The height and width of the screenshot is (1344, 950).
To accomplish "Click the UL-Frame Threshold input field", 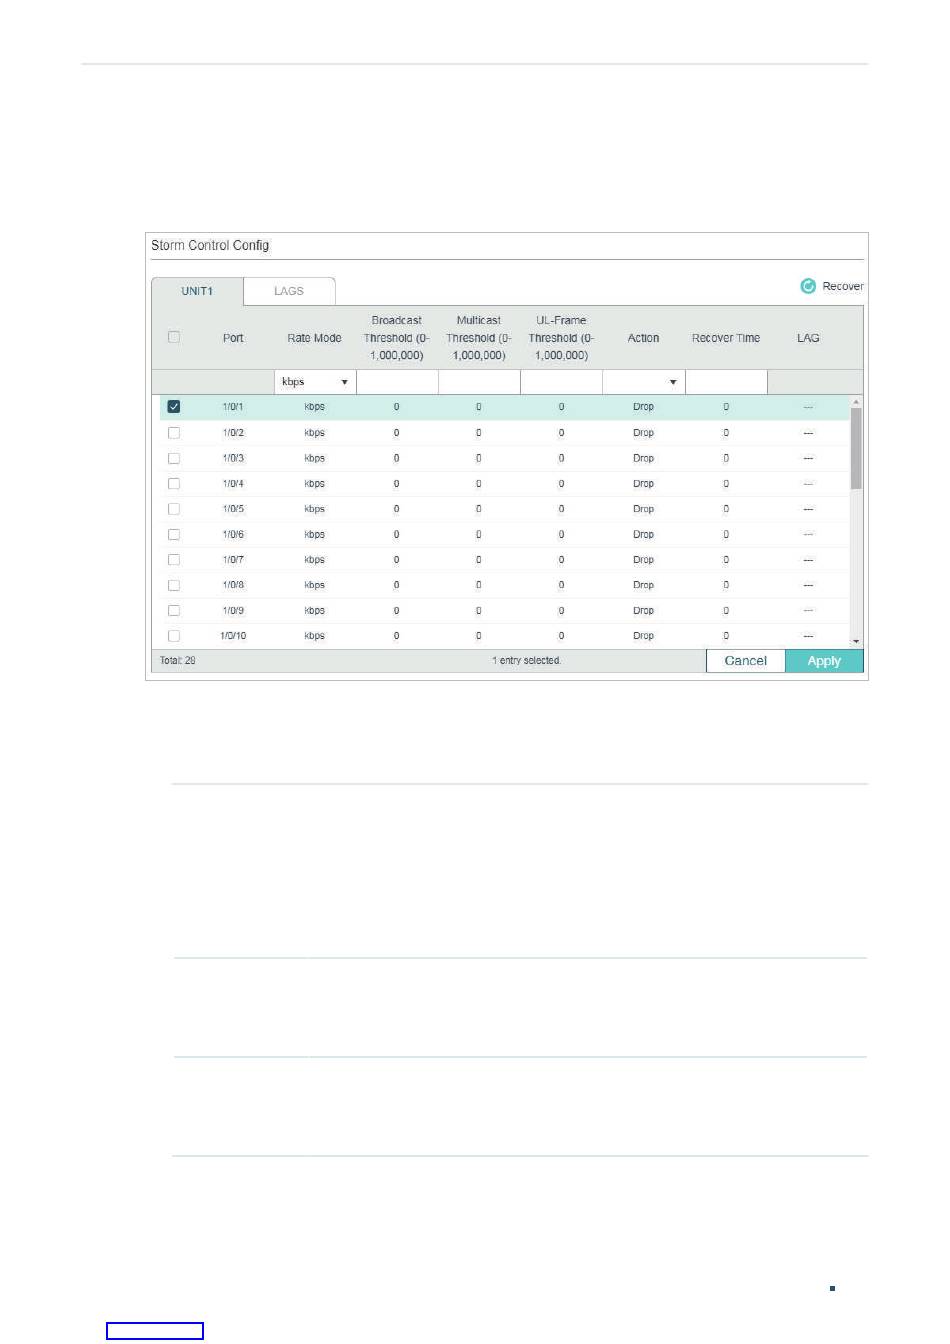I will point(561,382).
